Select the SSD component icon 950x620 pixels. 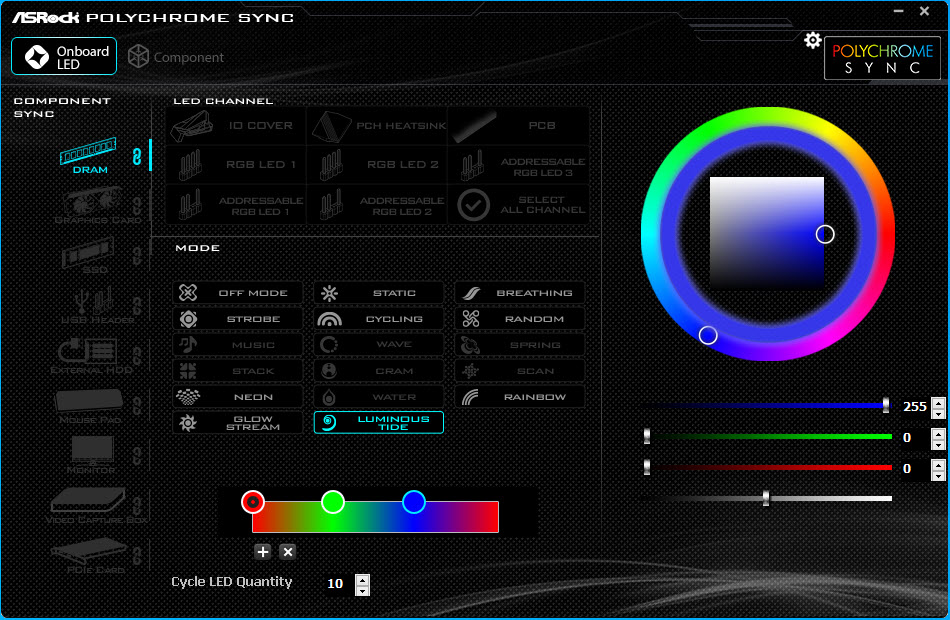(88, 256)
